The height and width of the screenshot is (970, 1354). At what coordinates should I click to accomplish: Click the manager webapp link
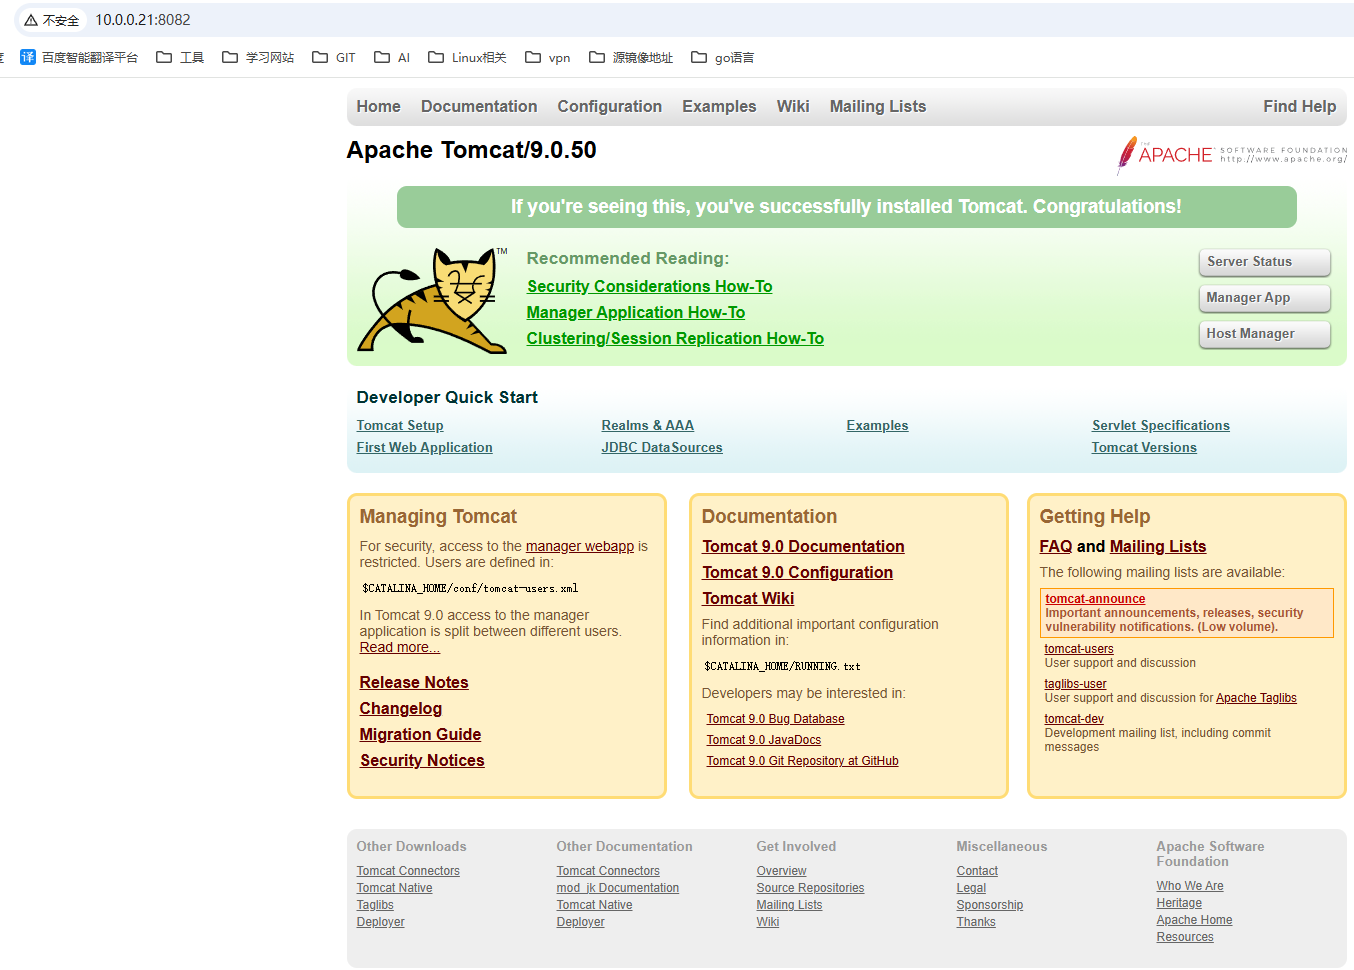[x=580, y=546]
